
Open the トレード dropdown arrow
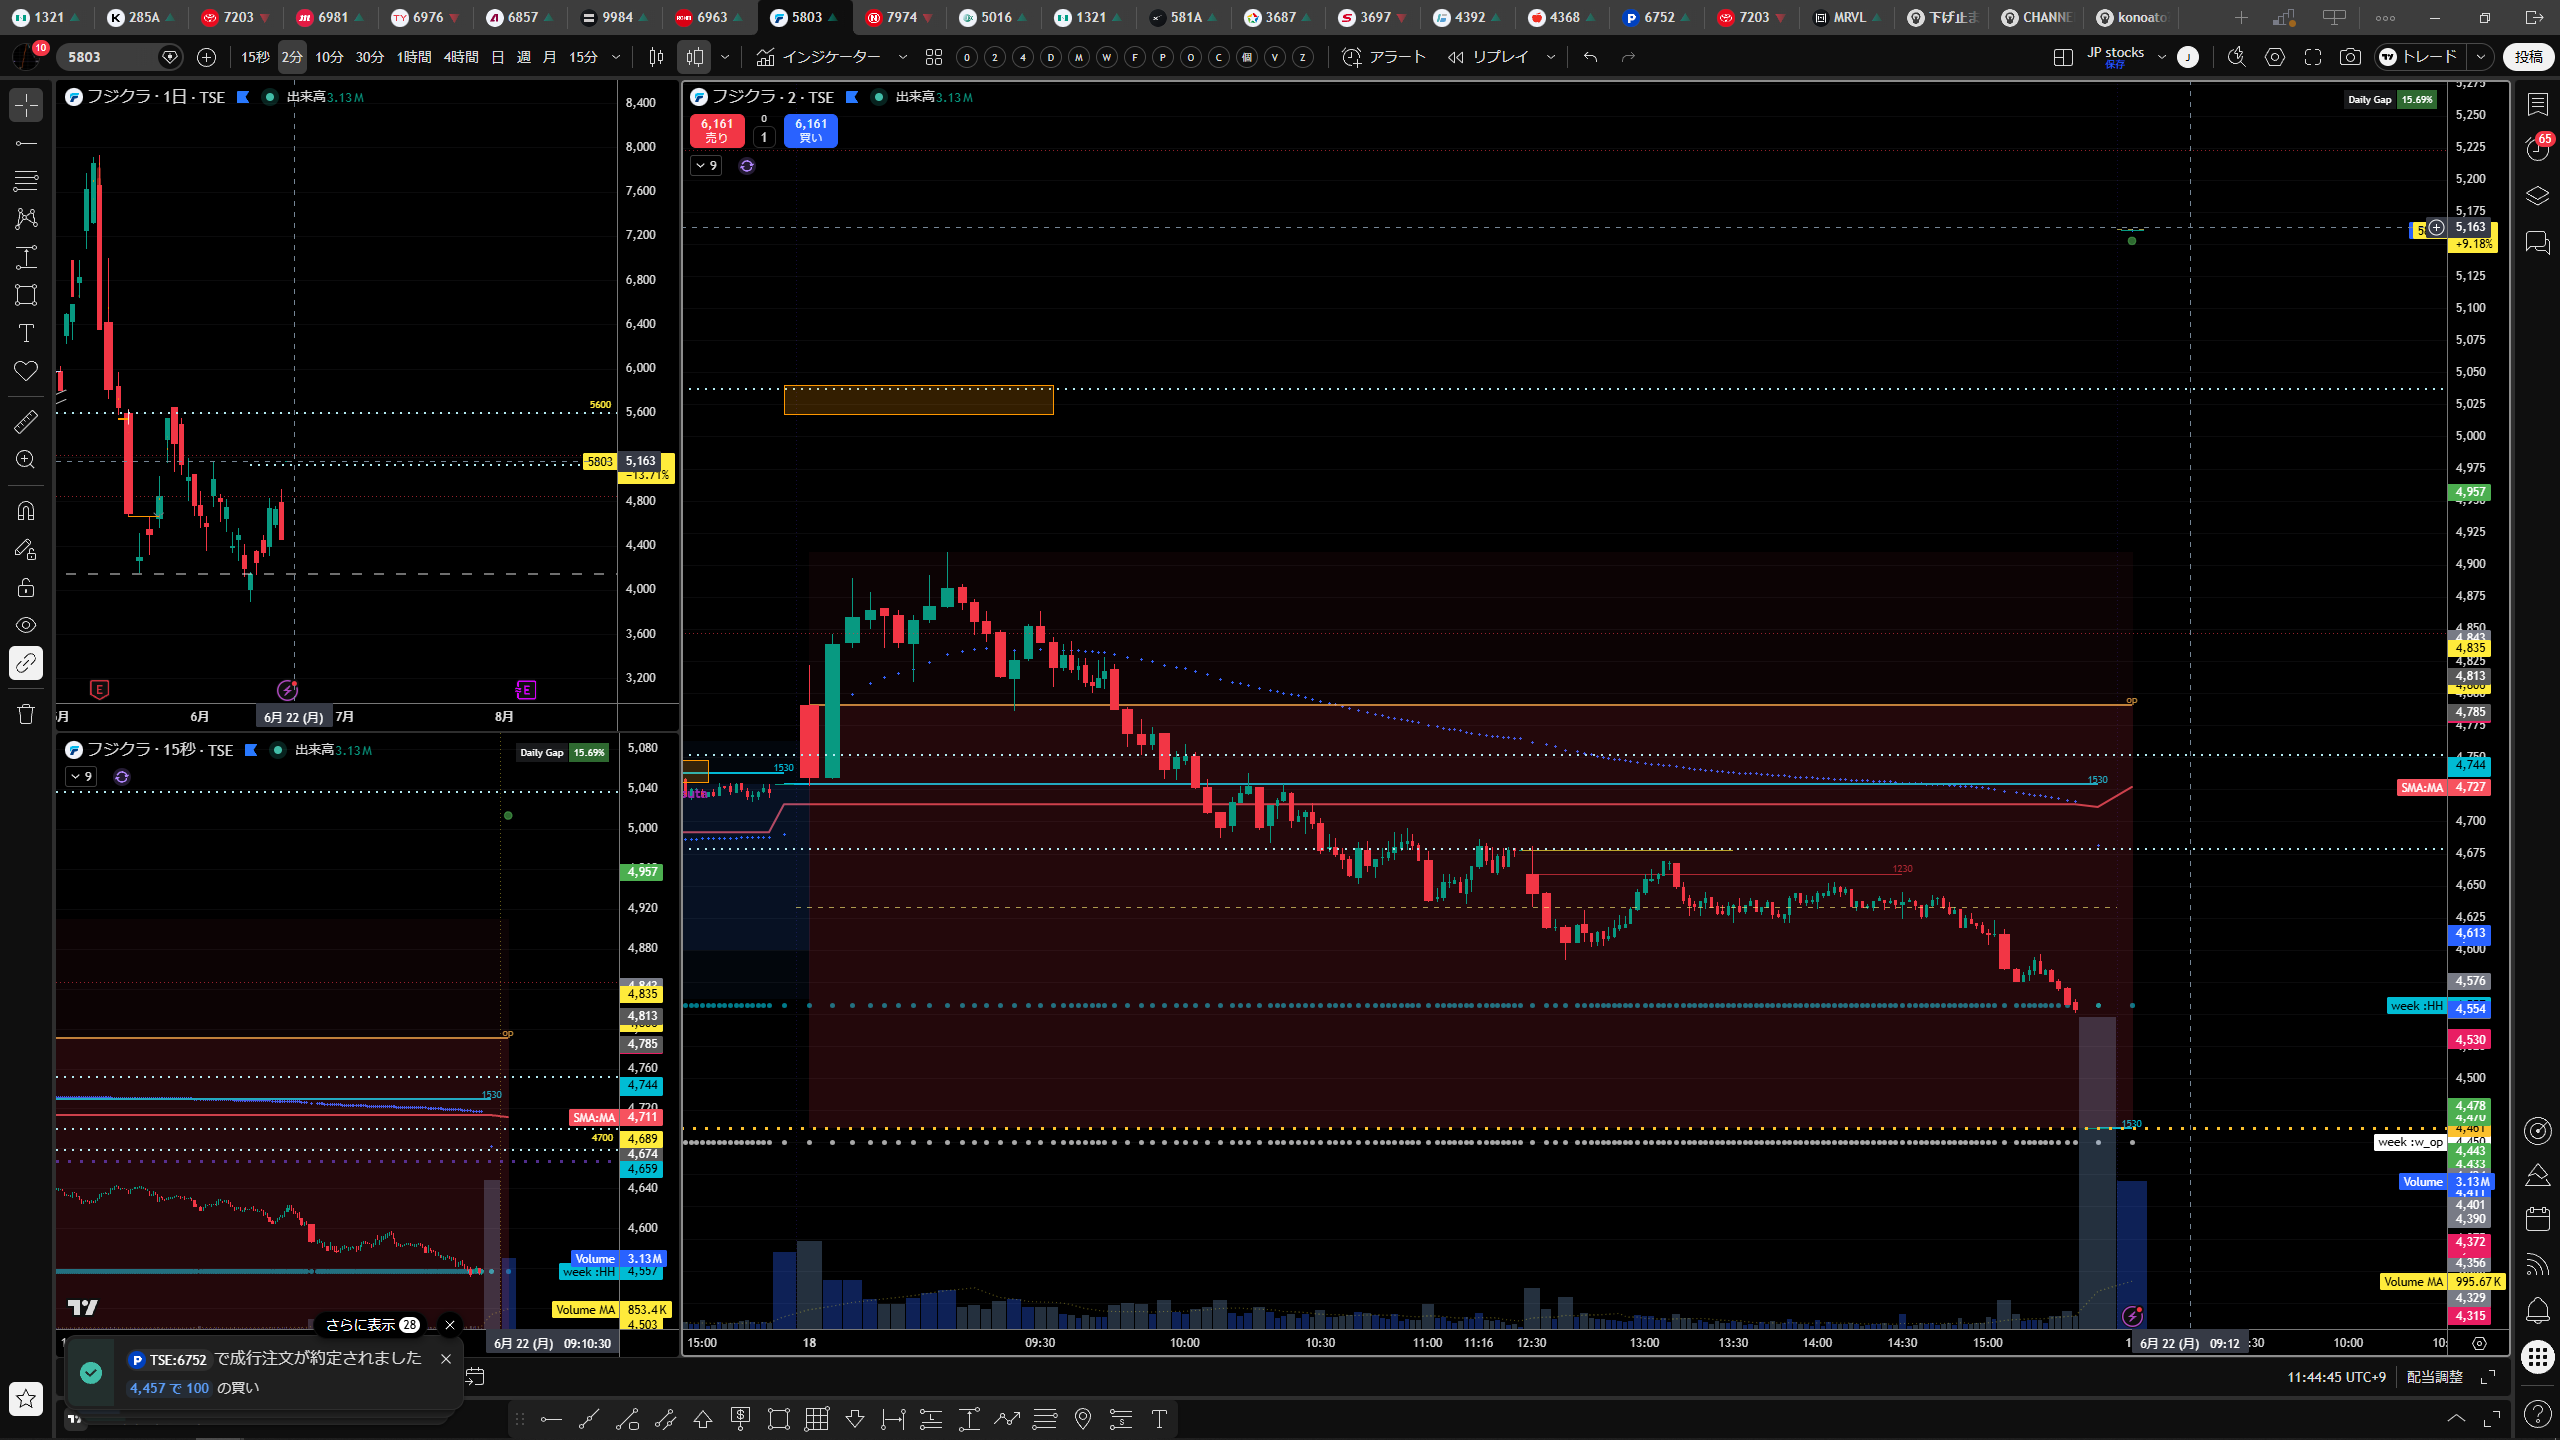tap(2480, 57)
